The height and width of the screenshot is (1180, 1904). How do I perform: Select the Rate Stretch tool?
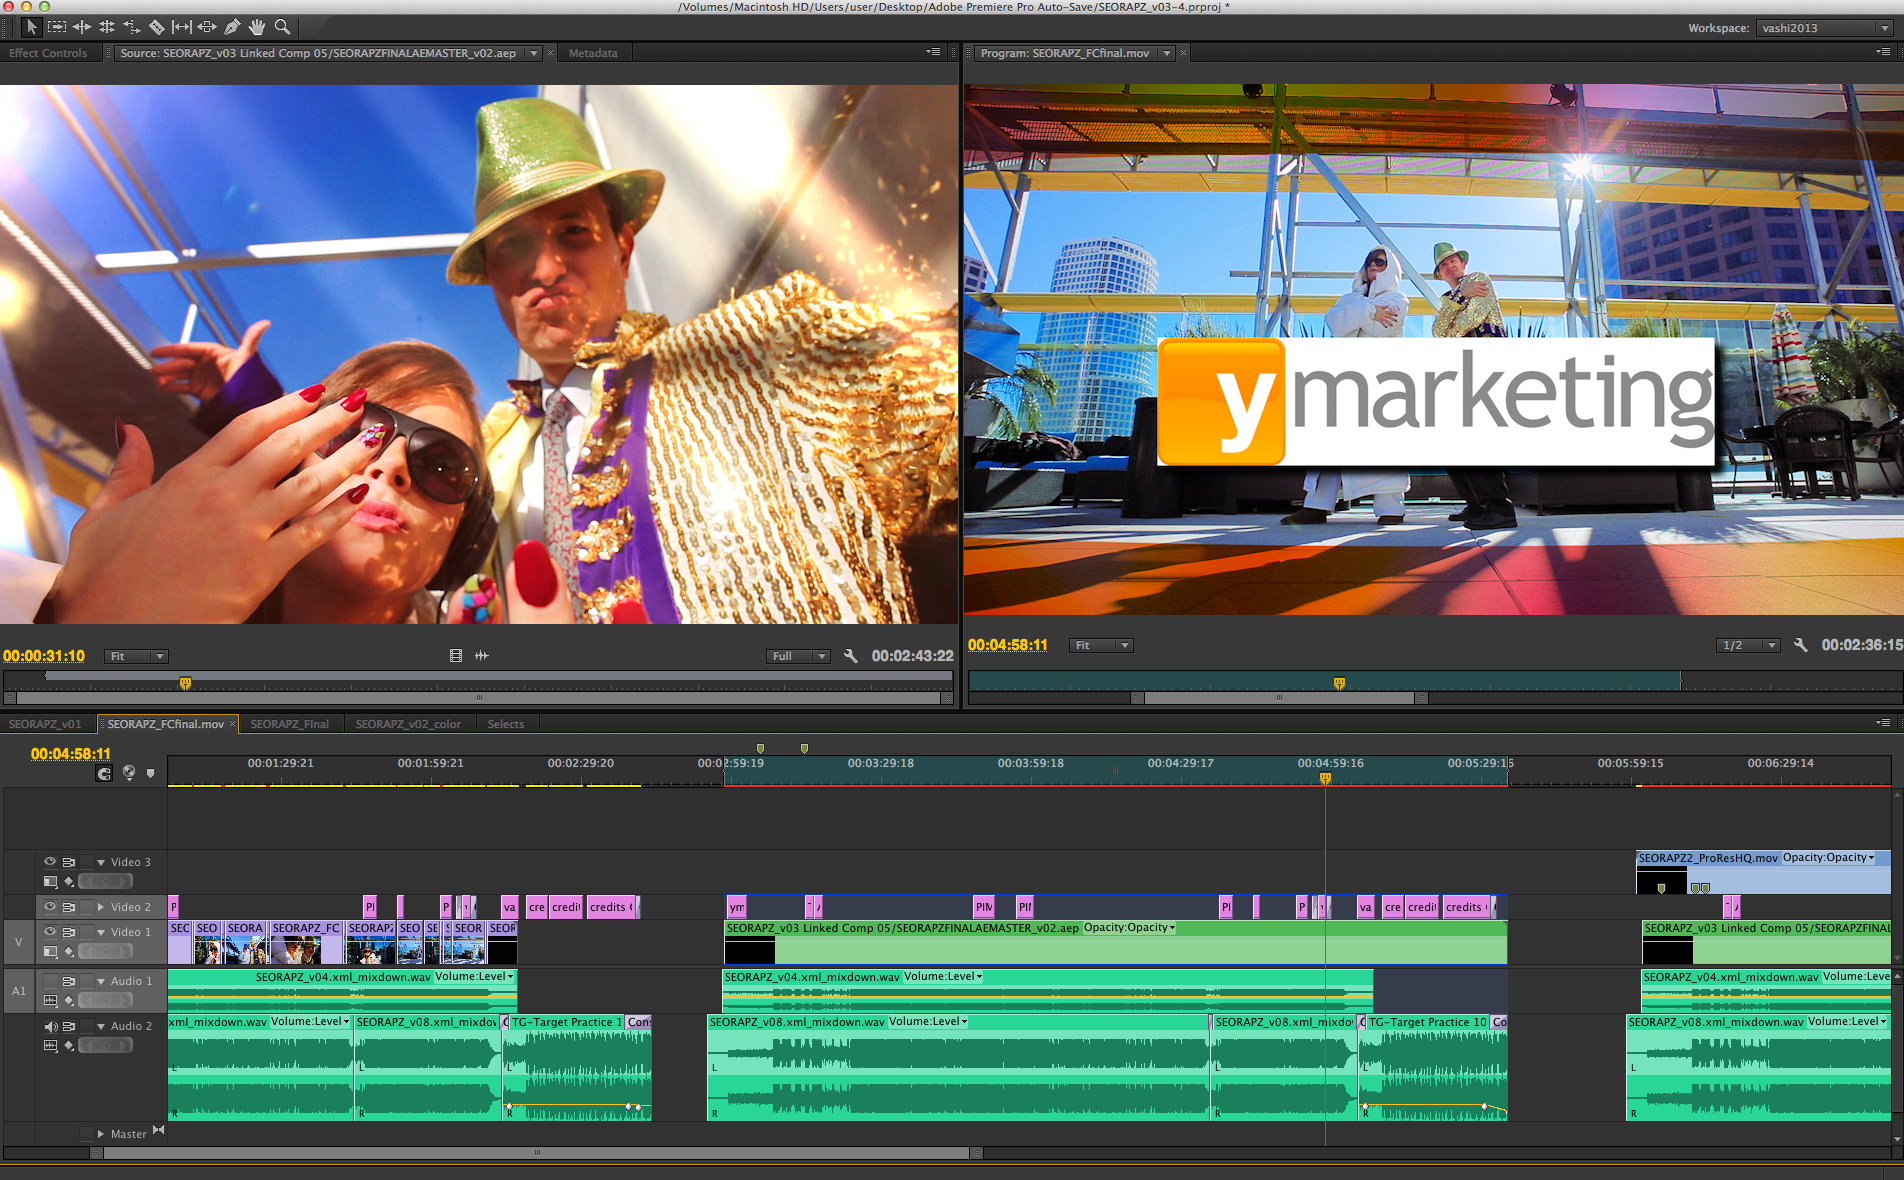(132, 27)
